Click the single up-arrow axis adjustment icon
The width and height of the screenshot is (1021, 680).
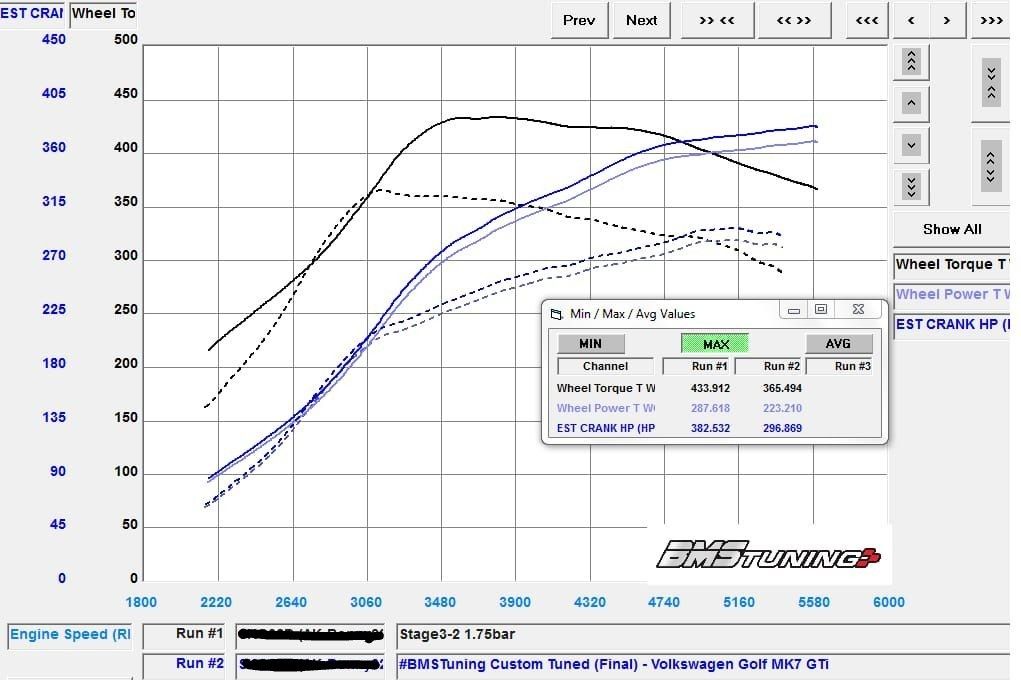pos(910,102)
